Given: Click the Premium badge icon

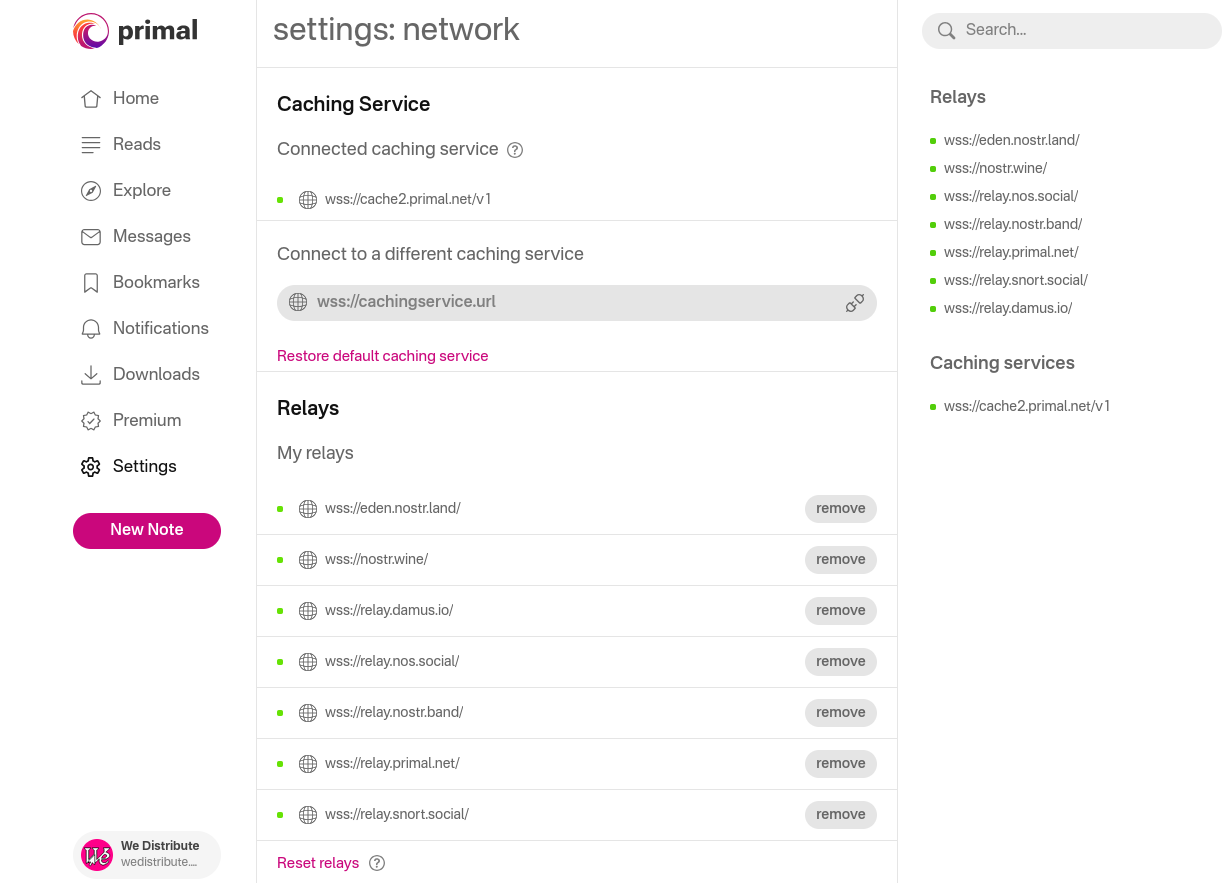Looking at the screenshot, I should (x=91, y=420).
